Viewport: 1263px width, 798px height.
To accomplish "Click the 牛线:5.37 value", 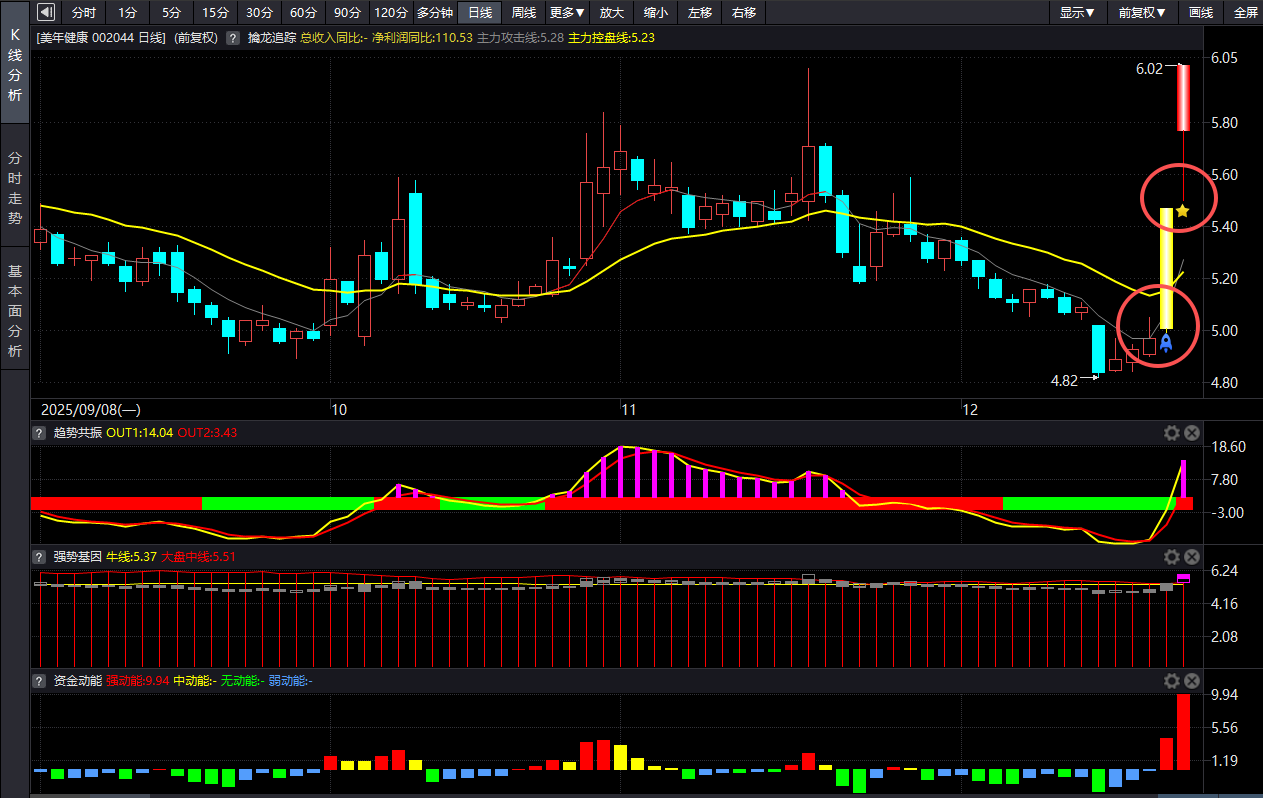I will pyautogui.click(x=132, y=557).
